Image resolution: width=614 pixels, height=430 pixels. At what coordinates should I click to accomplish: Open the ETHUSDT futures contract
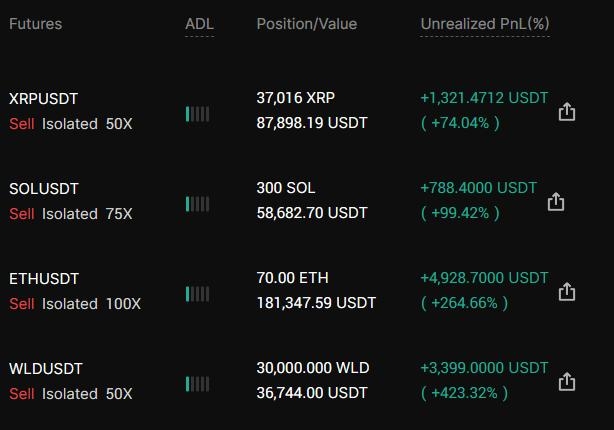[44, 279]
